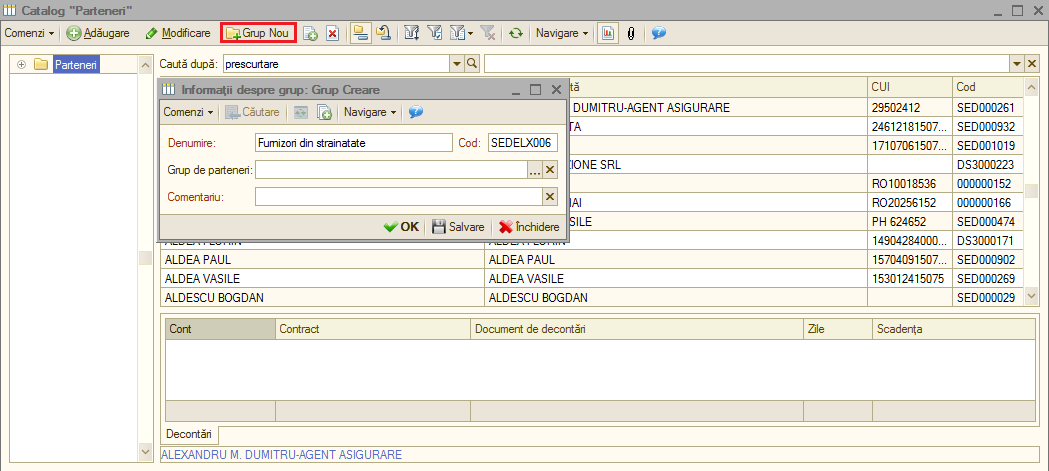Open help from the main toolbar bubble icon
This screenshot has height=471, width=1049.
click(x=658, y=33)
